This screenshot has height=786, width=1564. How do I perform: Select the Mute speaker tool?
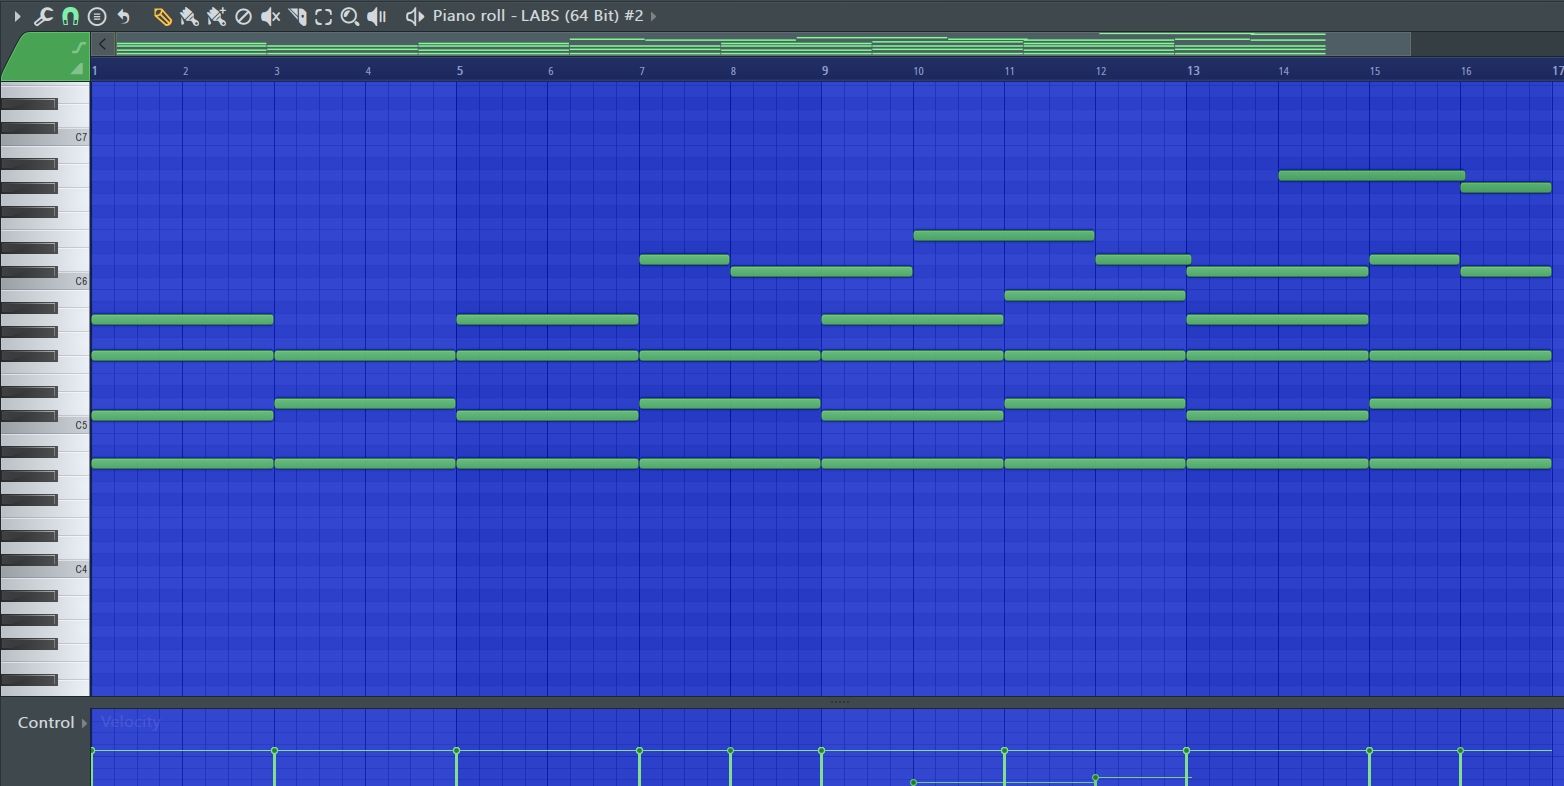[270, 16]
